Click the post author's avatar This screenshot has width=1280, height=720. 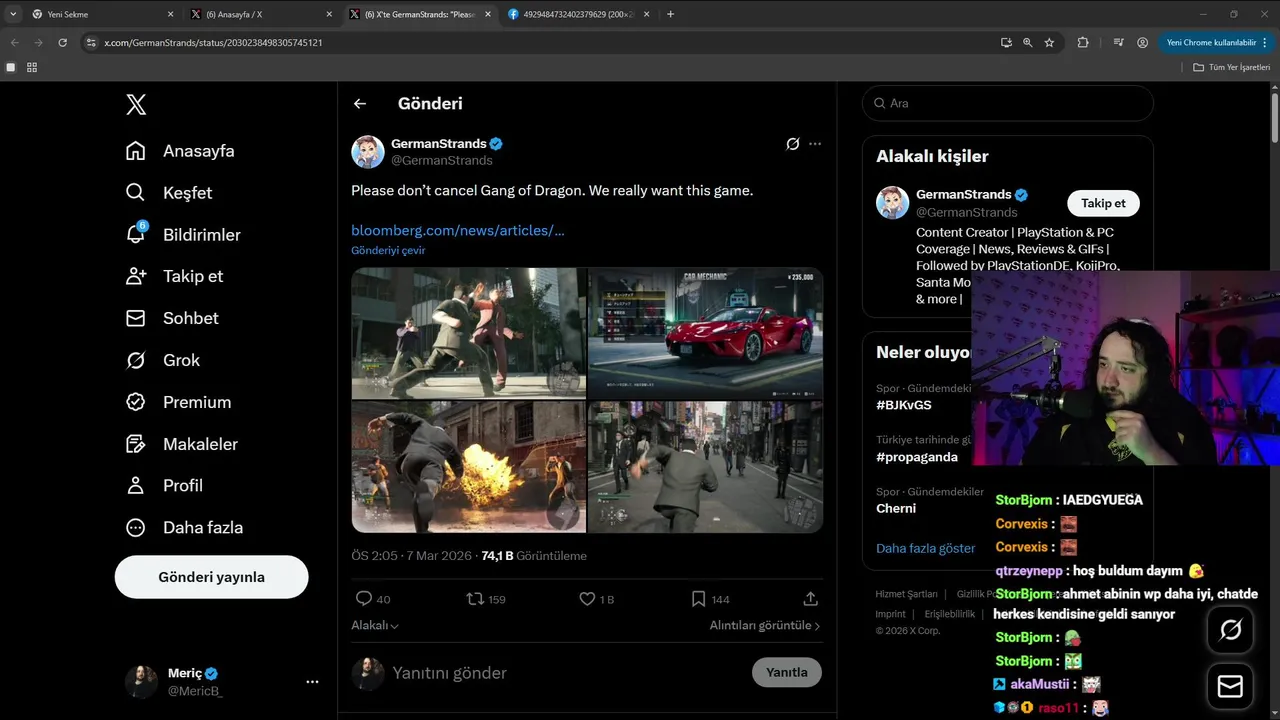[368, 152]
